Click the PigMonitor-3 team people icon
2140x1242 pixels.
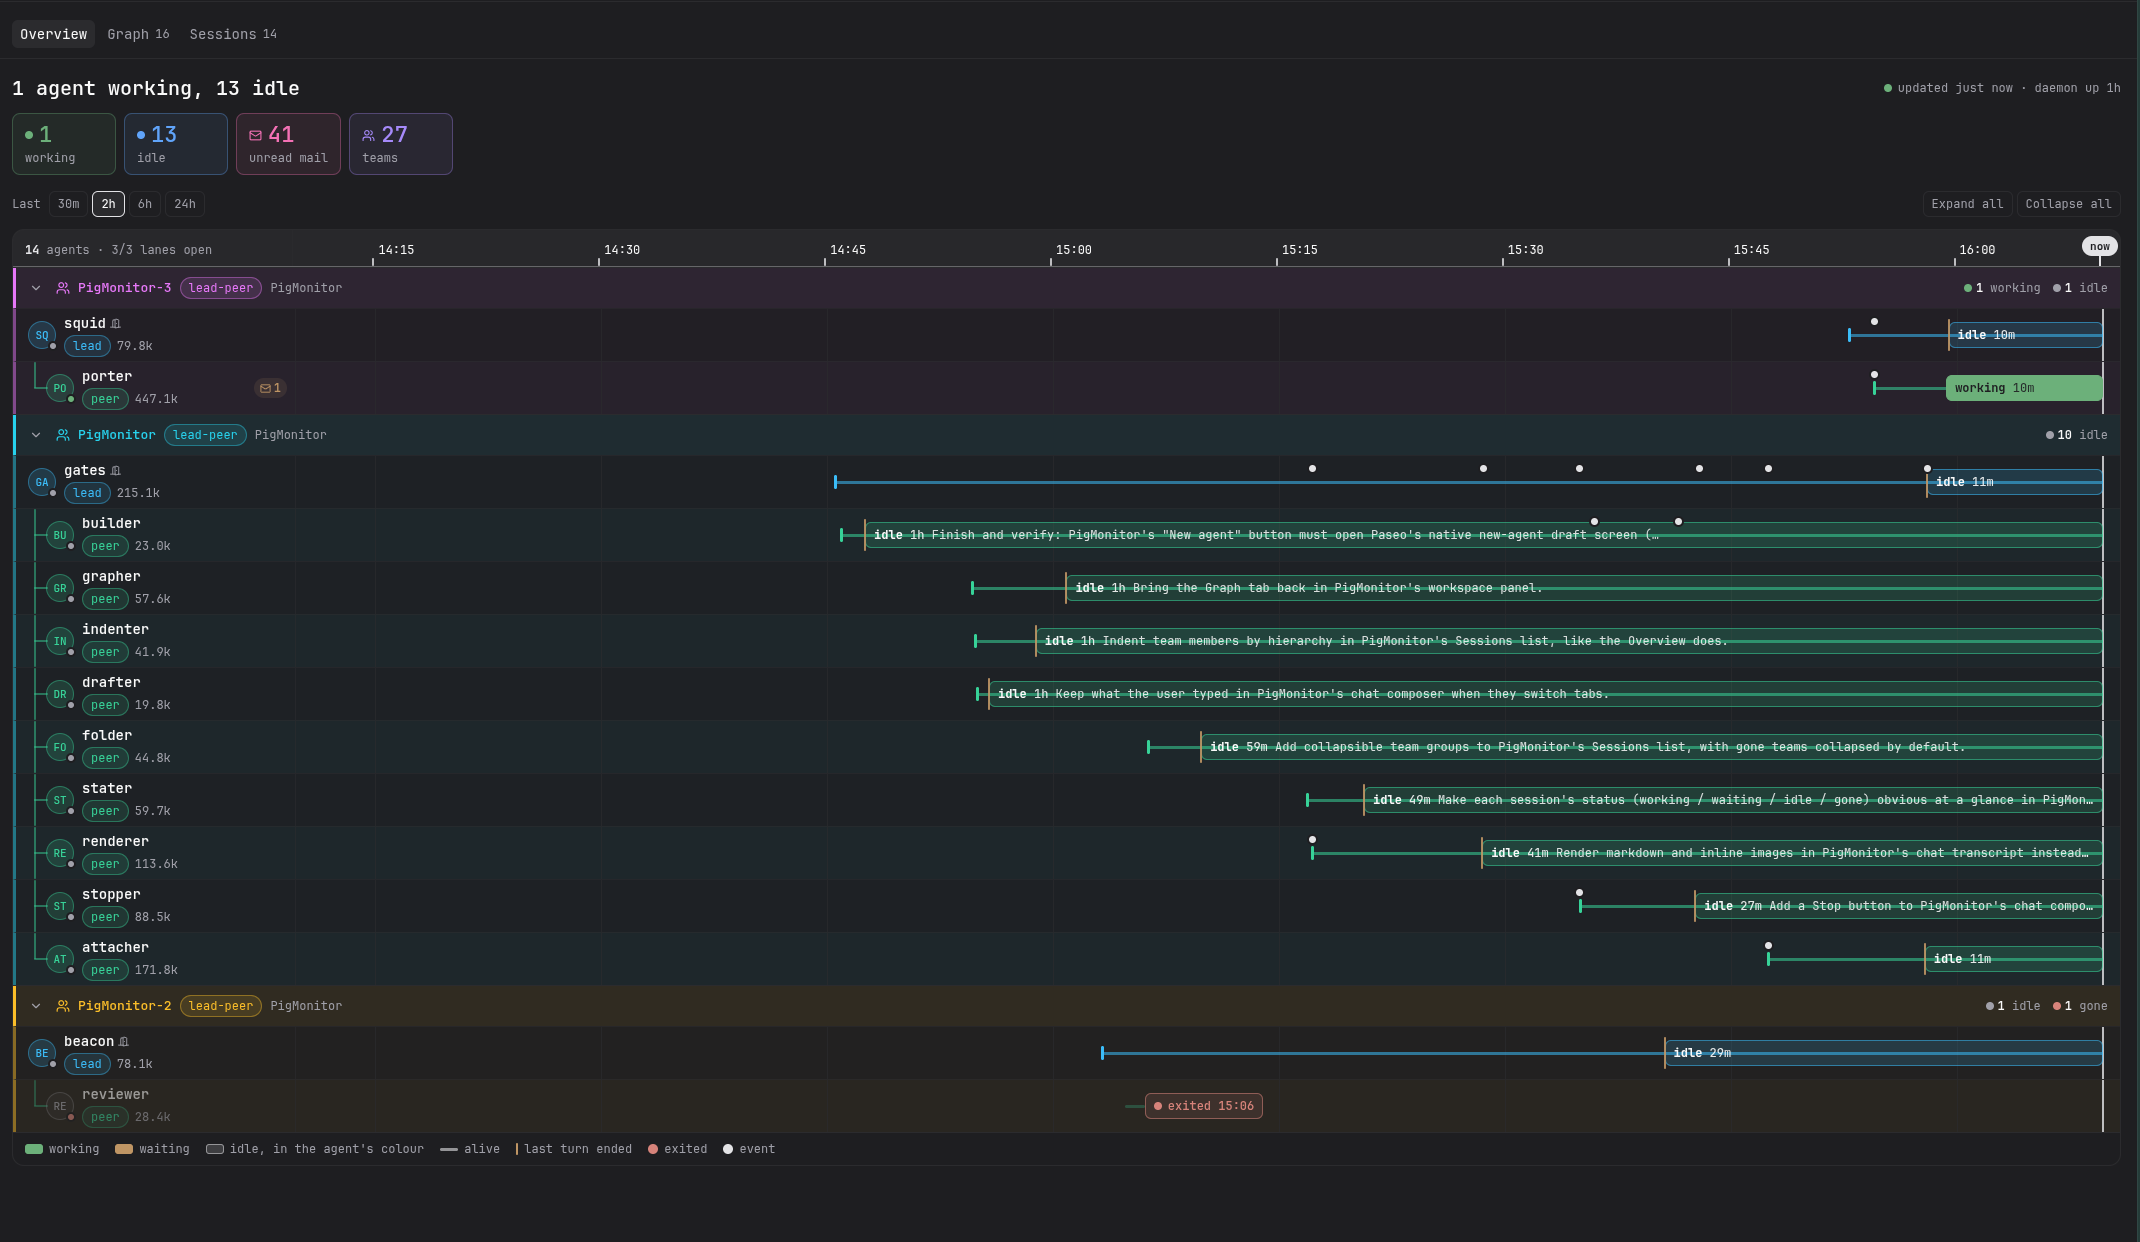63,288
